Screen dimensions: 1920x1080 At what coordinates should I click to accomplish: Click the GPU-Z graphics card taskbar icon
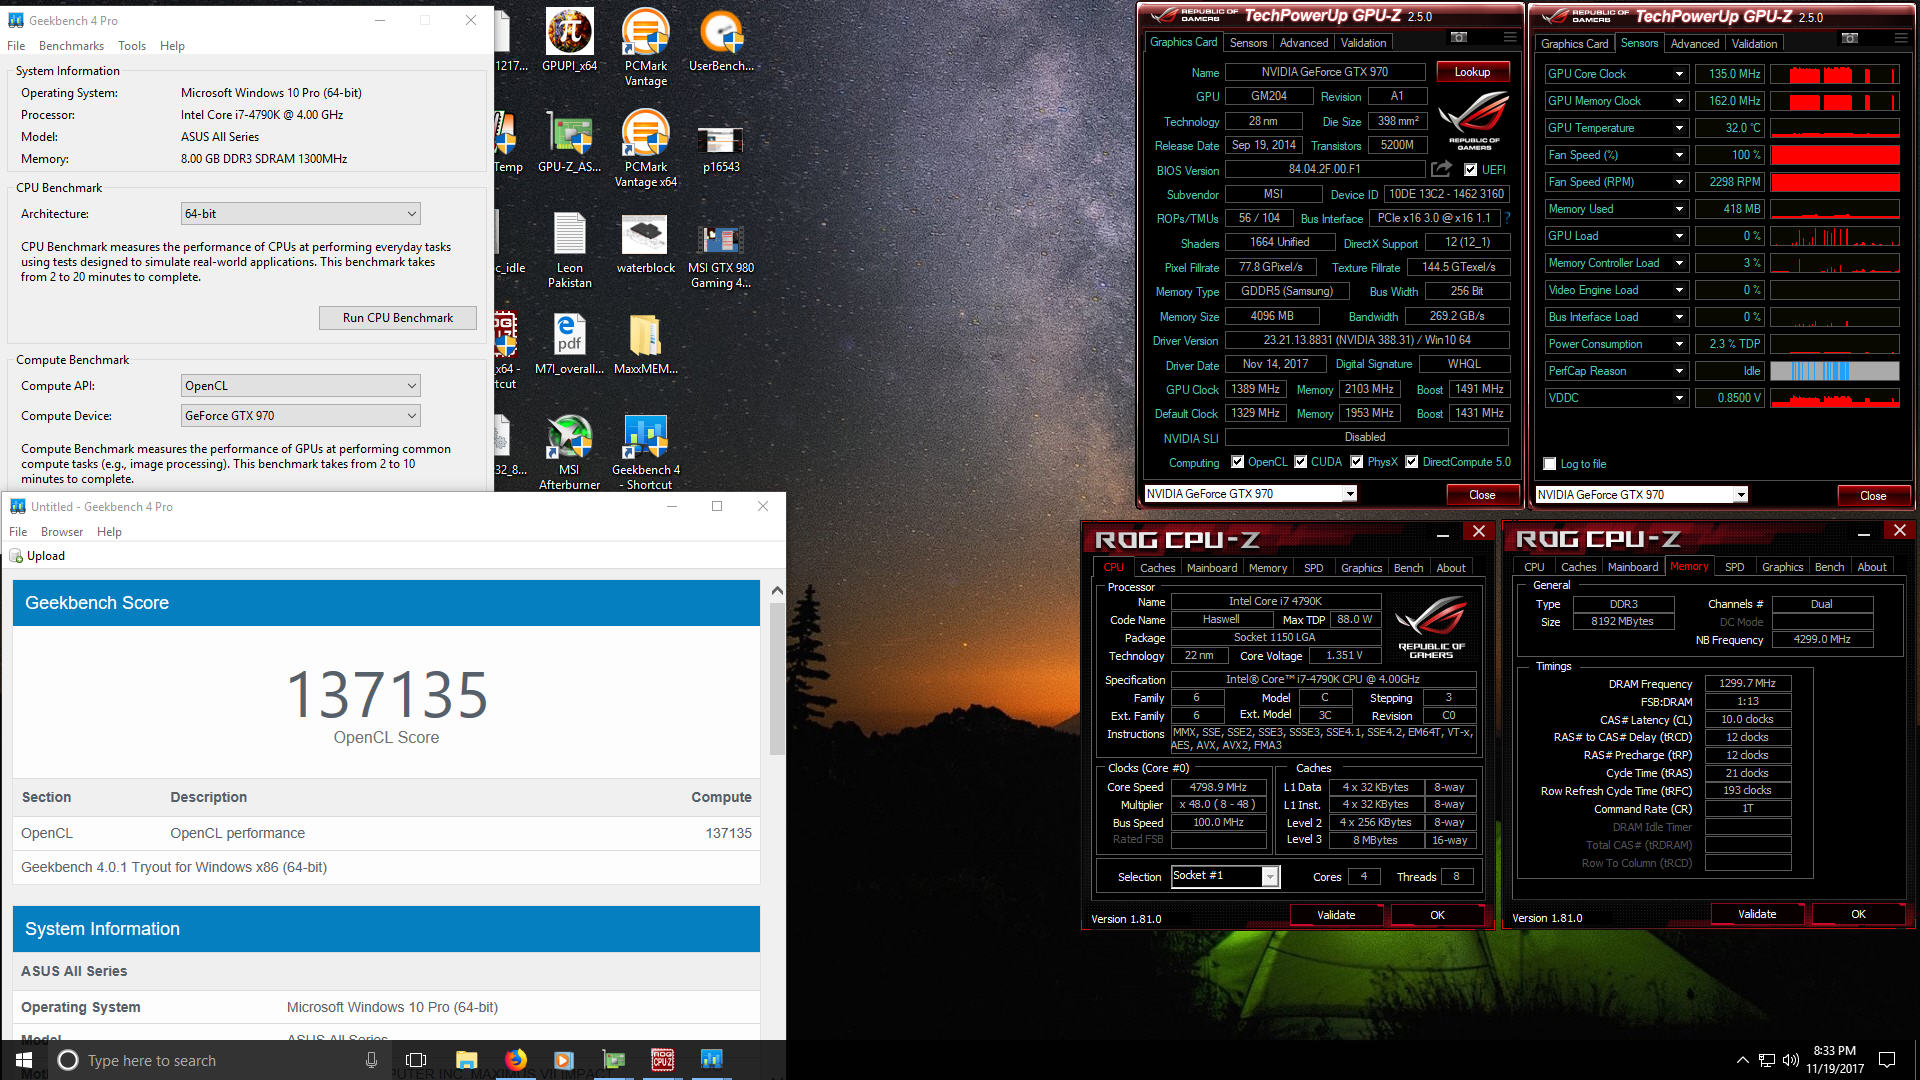coord(614,1060)
